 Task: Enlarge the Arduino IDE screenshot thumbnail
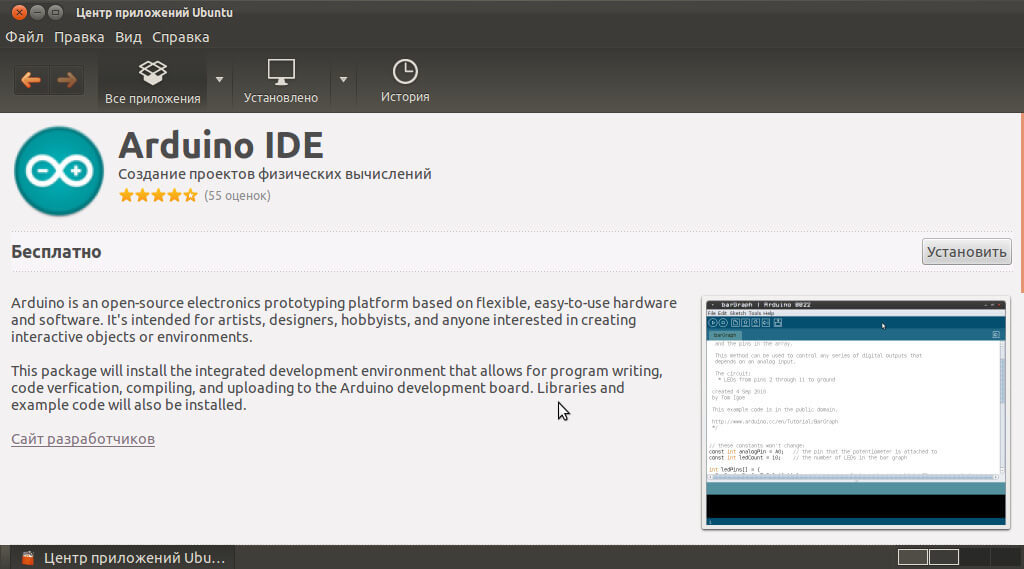tap(856, 413)
